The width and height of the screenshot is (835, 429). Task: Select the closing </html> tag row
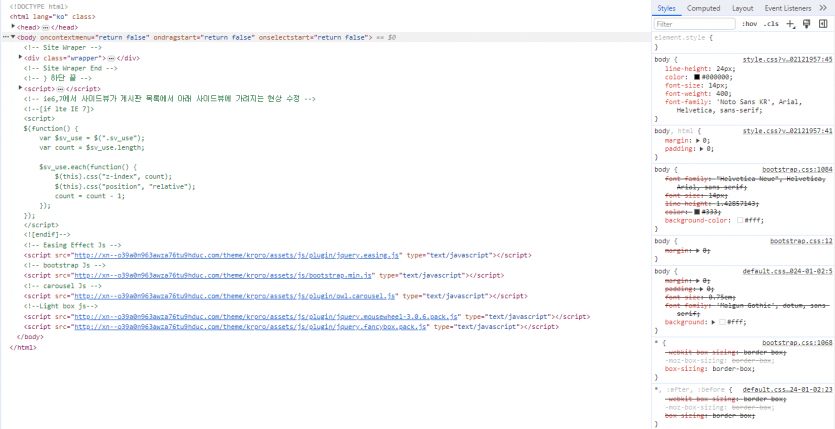point(23,347)
